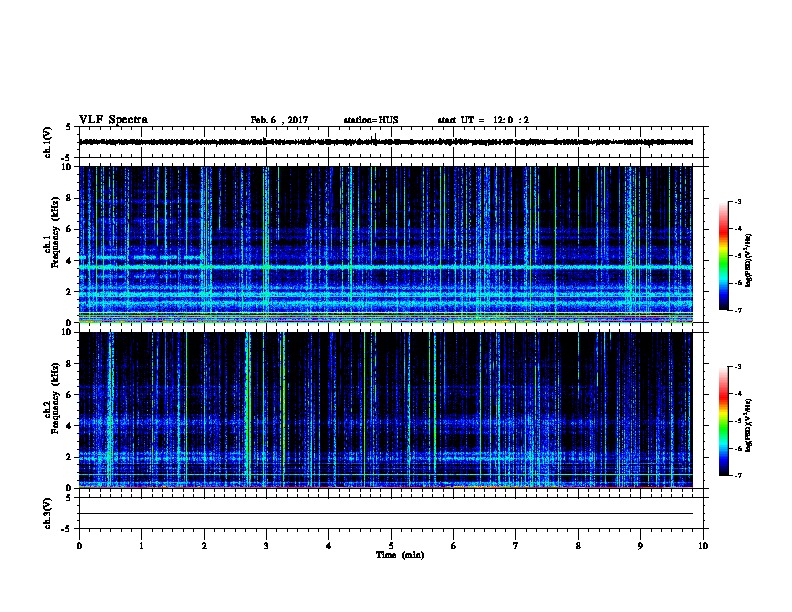Click time axis tick label "8"

[x=578, y=545]
